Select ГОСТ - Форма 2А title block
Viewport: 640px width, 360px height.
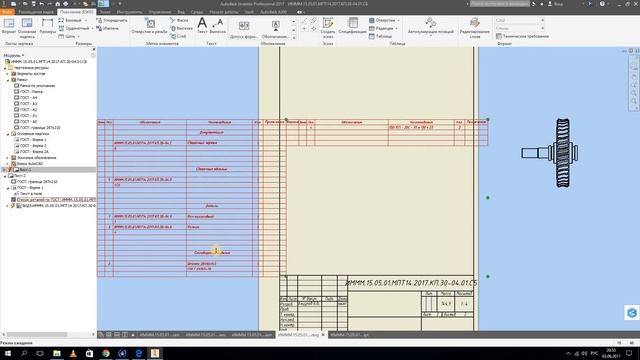(x=31, y=152)
